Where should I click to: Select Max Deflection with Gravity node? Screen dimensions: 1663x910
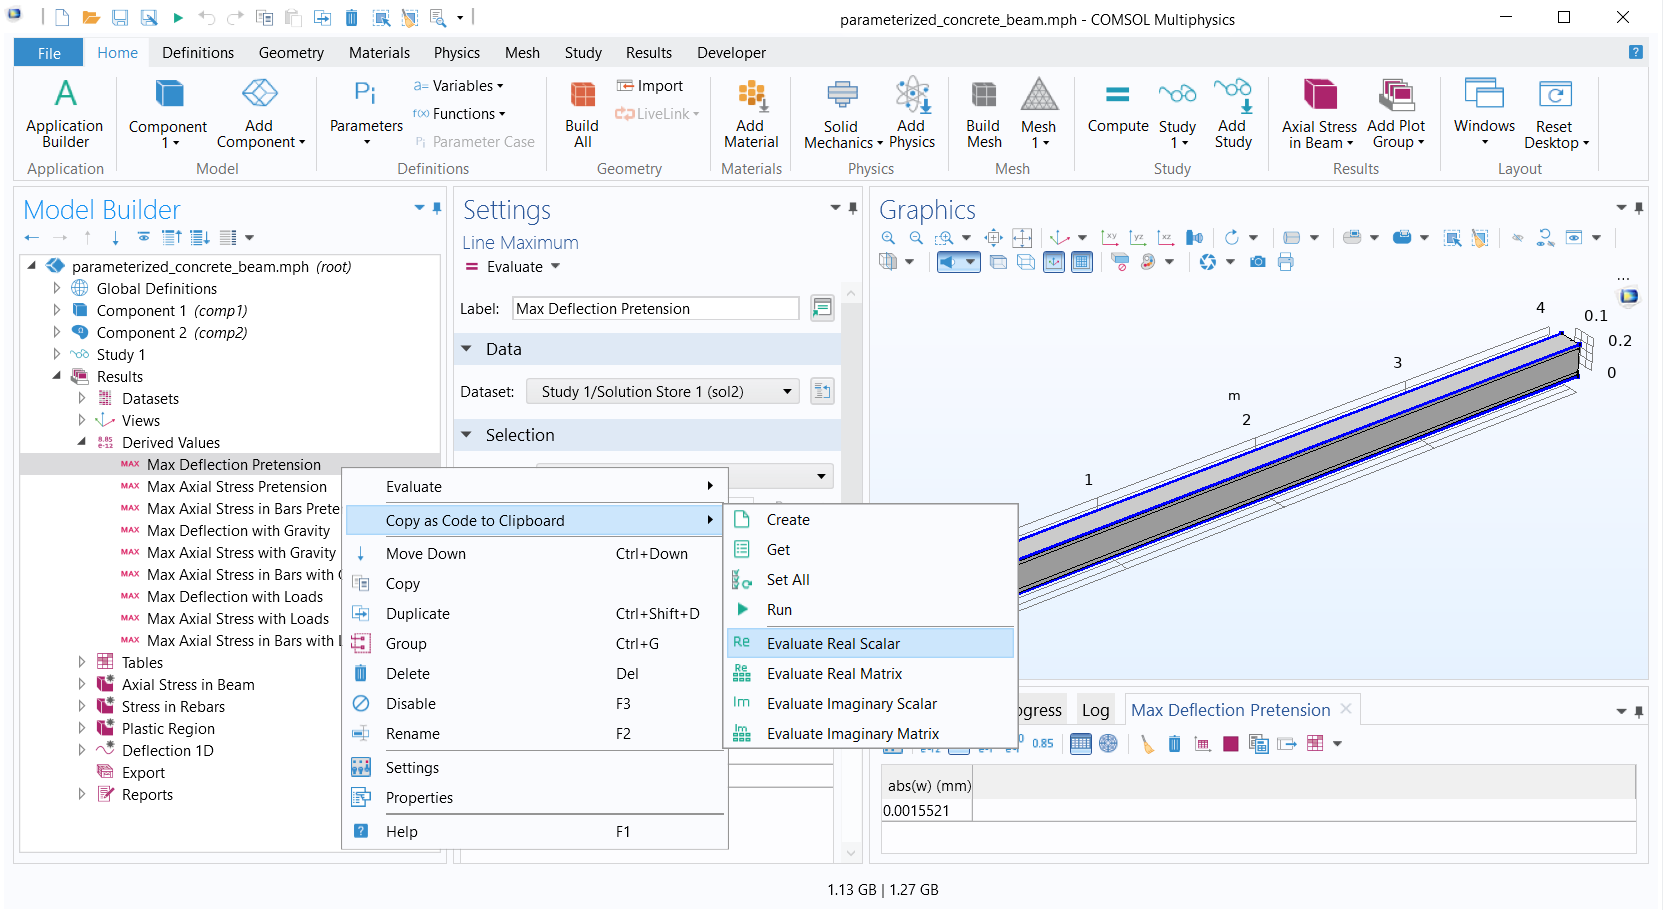click(x=238, y=530)
